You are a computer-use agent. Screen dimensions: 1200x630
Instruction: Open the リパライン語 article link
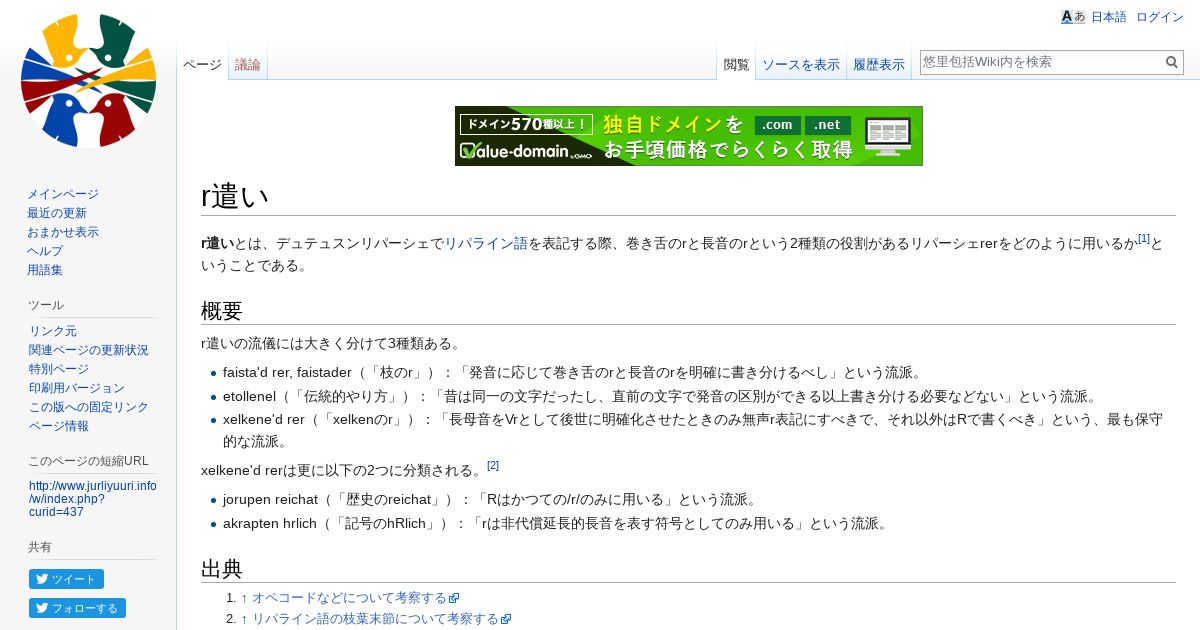click(485, 243)
